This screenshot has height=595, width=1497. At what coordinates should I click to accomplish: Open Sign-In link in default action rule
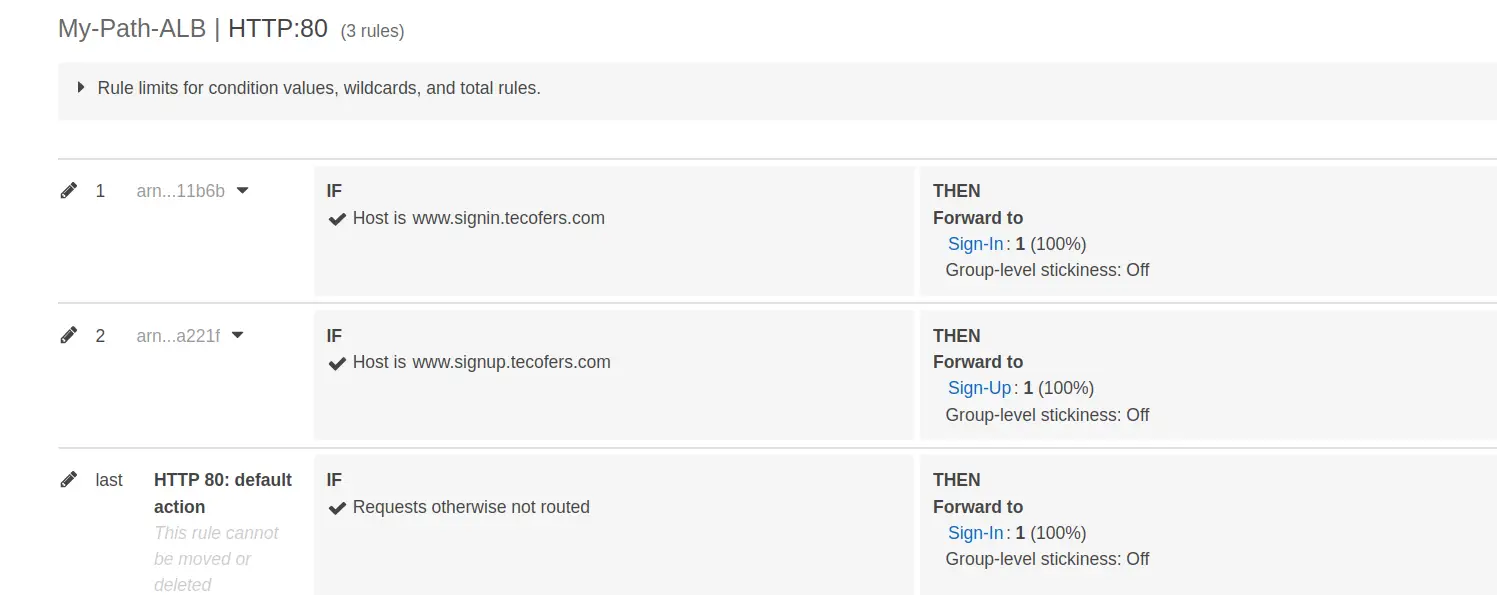point(975,532)
